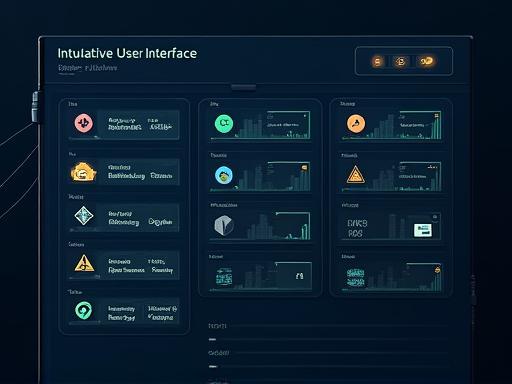Viewport: 512px width, 384px height.
Task: Select the teal diamond icon in the left column
Action: (x=83, y=216)
